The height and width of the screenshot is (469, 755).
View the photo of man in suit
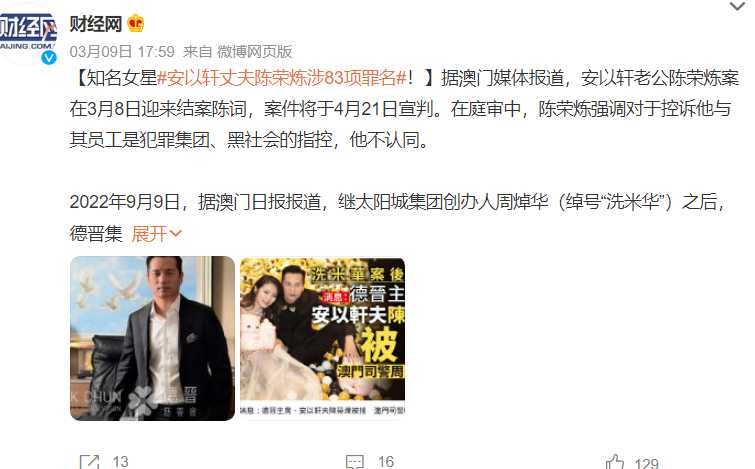point(152,339)
